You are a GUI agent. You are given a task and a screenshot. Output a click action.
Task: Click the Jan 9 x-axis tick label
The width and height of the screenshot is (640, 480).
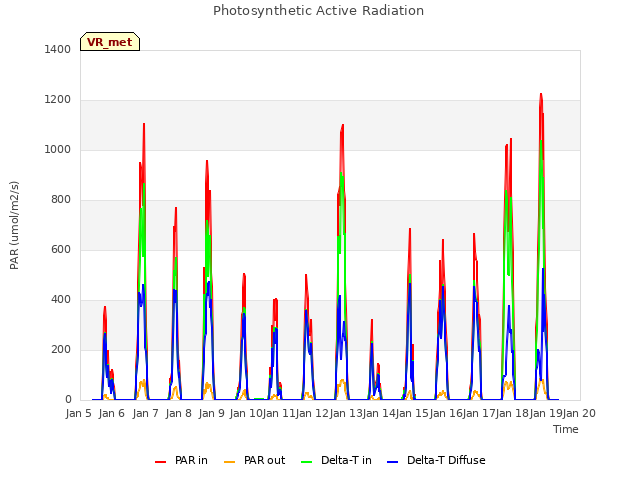click(x=211, y=413)
